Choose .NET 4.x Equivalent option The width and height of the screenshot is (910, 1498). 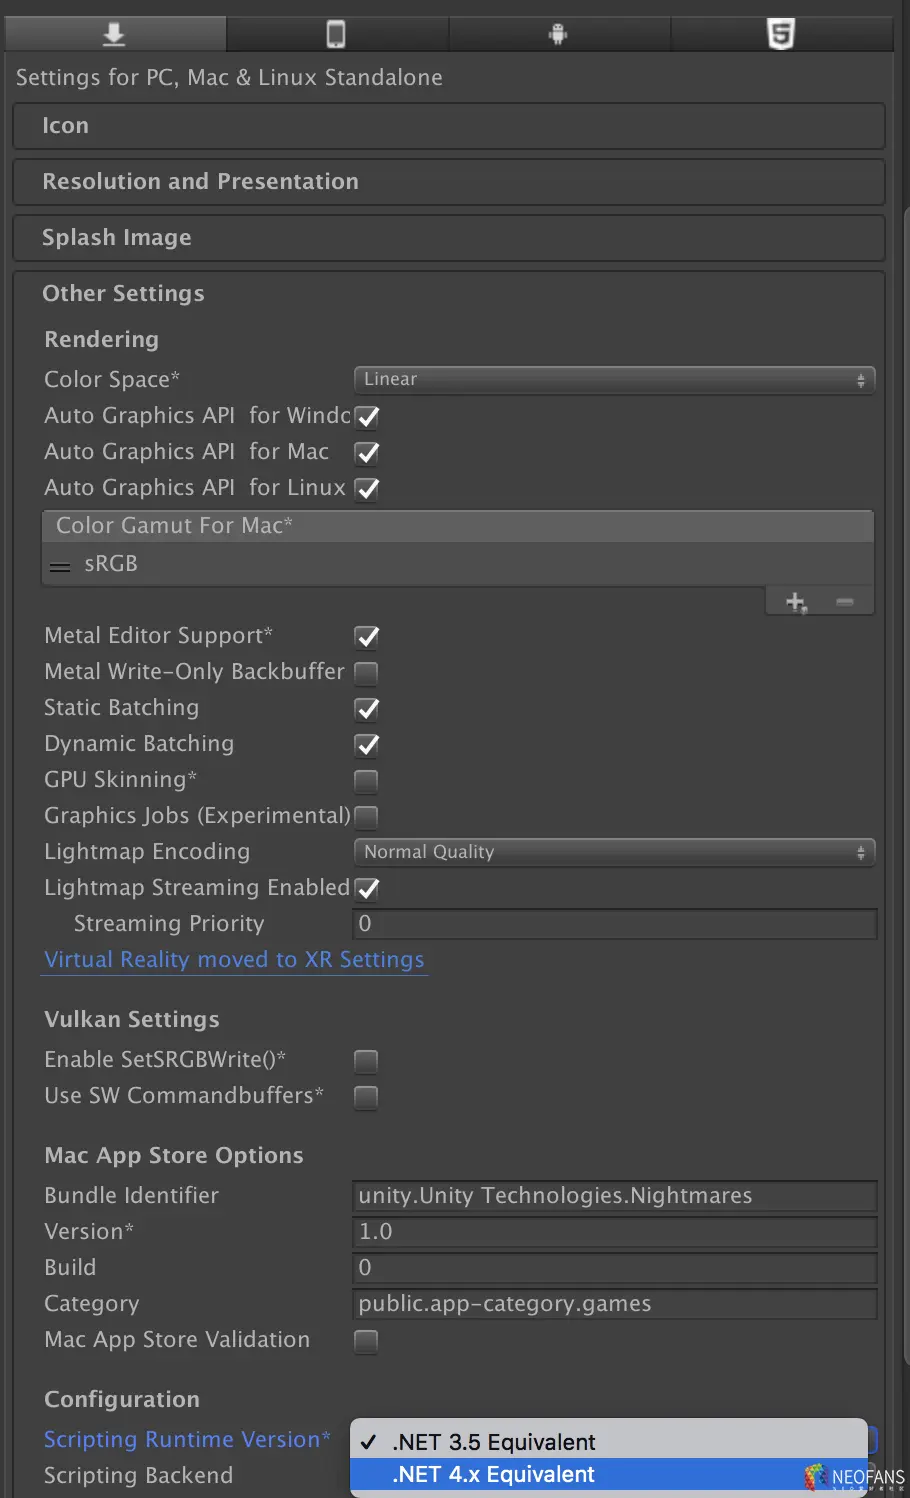494,1475
